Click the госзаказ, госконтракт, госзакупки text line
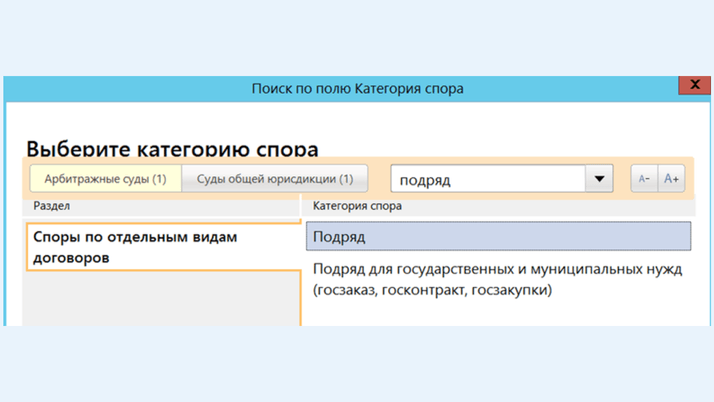The width and height of the screenshot is (714, 402). point(433,290)
